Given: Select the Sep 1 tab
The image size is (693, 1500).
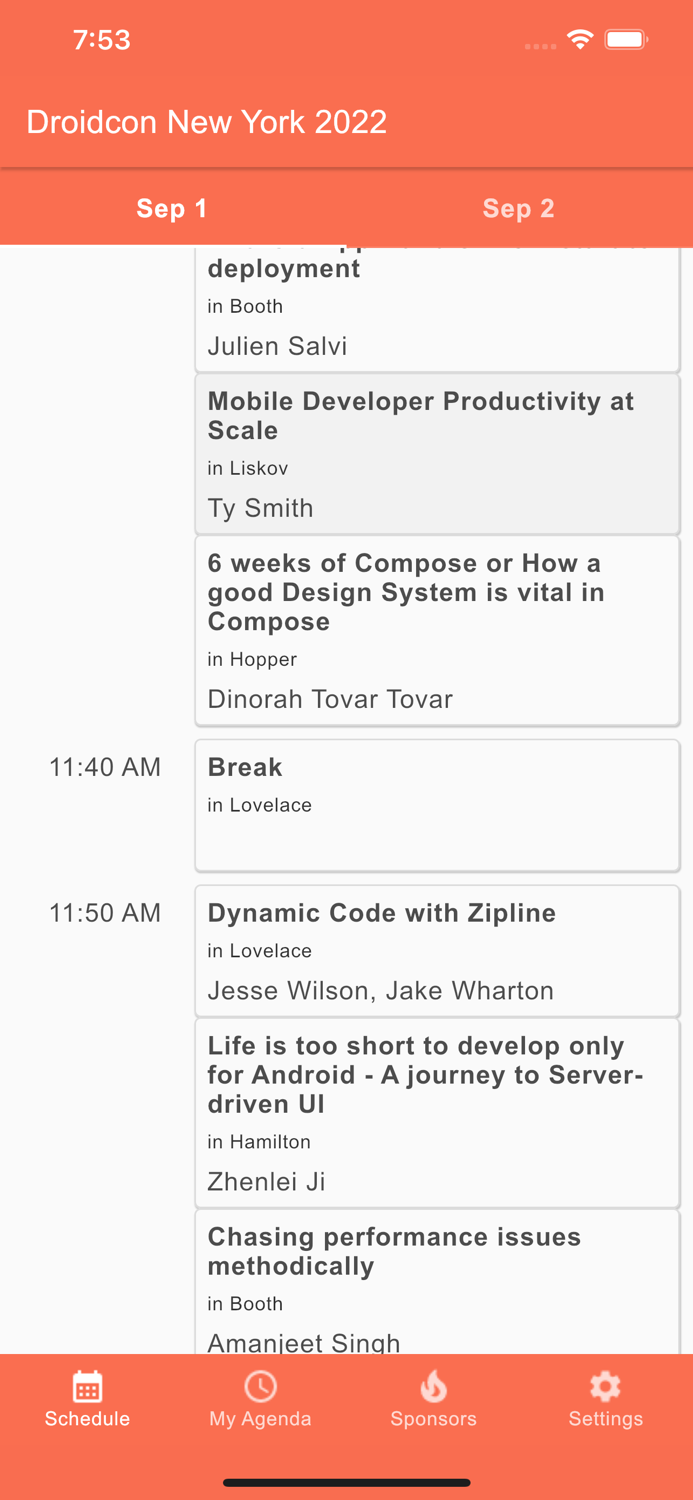Looking at the screenshot, I should (x=171, y=209).
